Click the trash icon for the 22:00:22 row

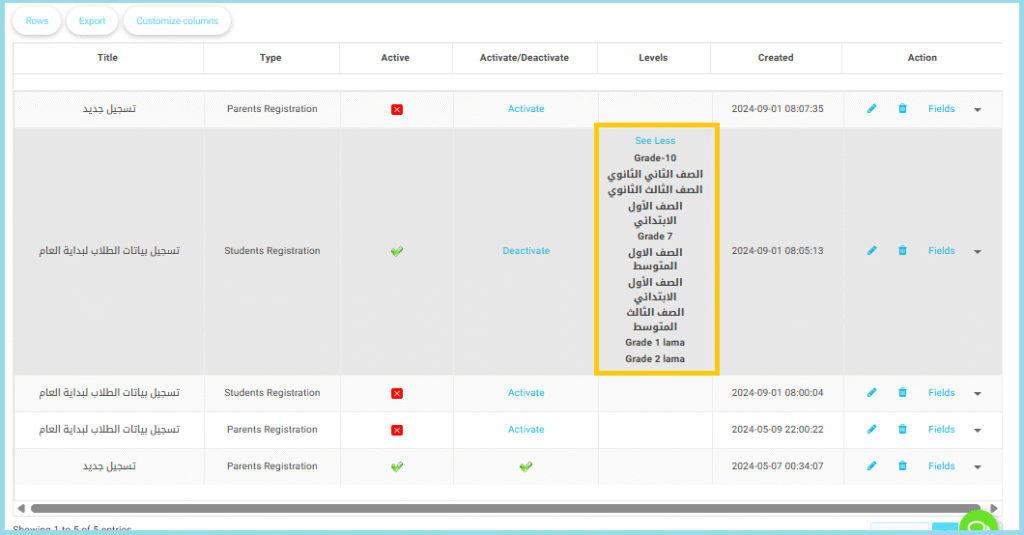[902, 429]
